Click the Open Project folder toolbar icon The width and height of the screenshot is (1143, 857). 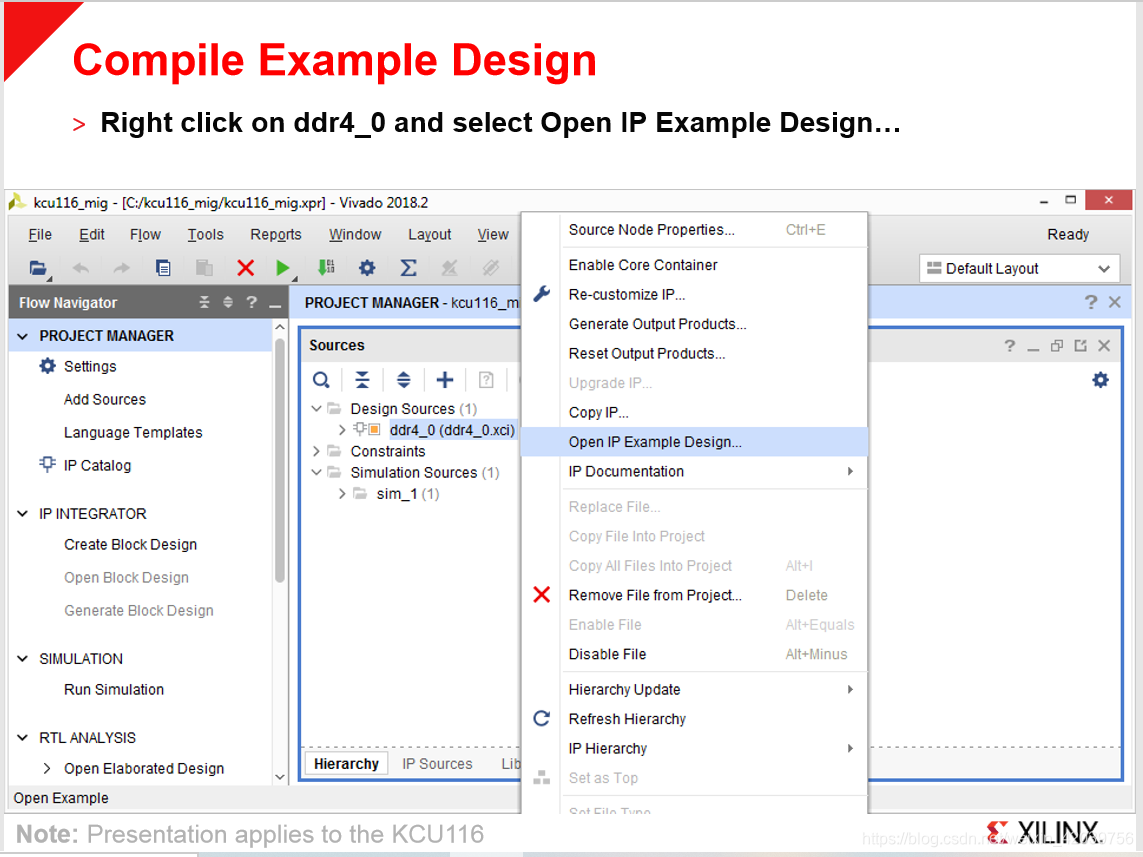(x=38, y=268)
